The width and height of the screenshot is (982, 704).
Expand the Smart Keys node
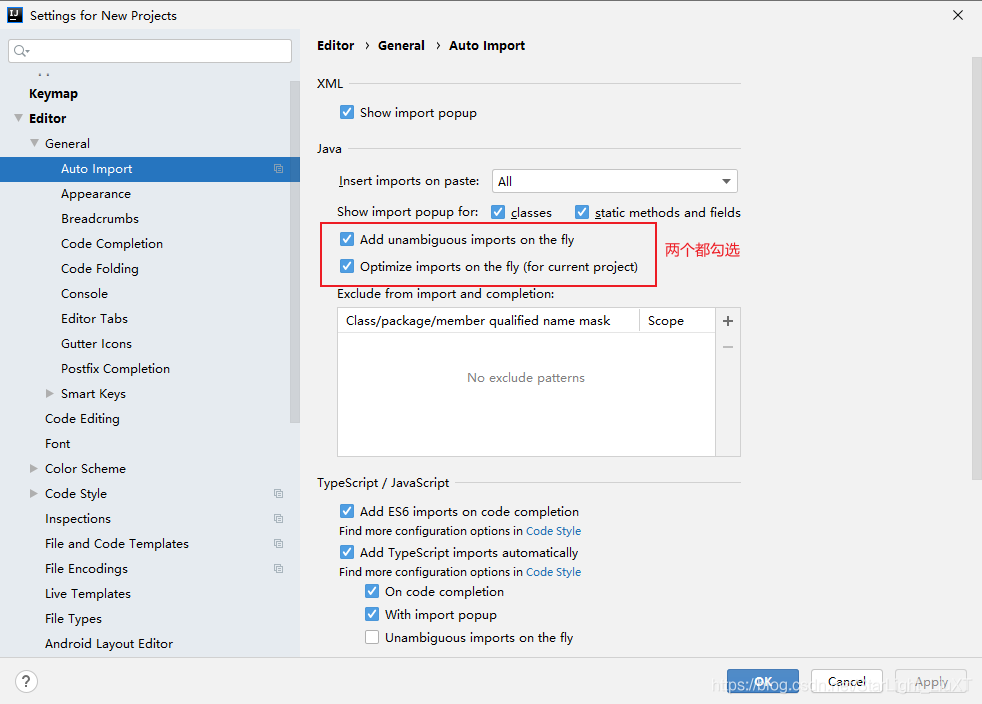pyautogui.click(x=49, y=393)
